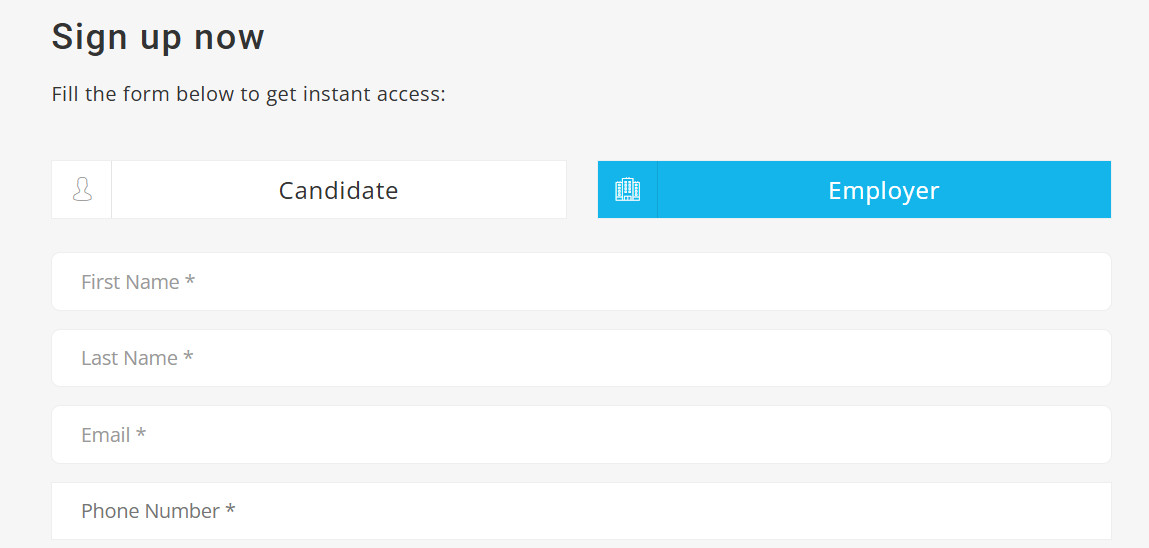This screenshot has width=1149, height=548.
Task: Click the person silhouette icon beside Candidate
Action: tap(82, 190)
